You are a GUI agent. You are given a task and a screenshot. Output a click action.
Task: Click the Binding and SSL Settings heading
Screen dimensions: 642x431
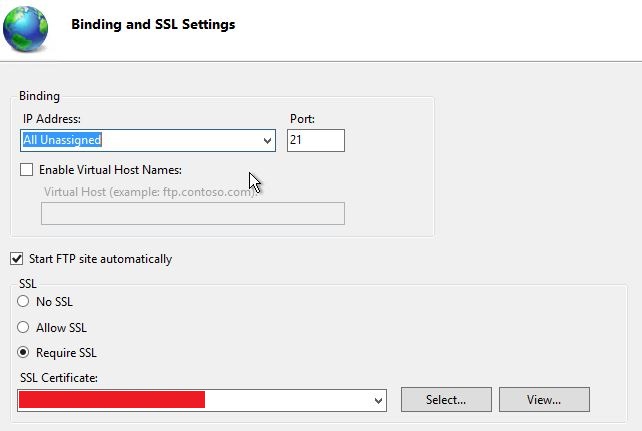coord(153,24)
